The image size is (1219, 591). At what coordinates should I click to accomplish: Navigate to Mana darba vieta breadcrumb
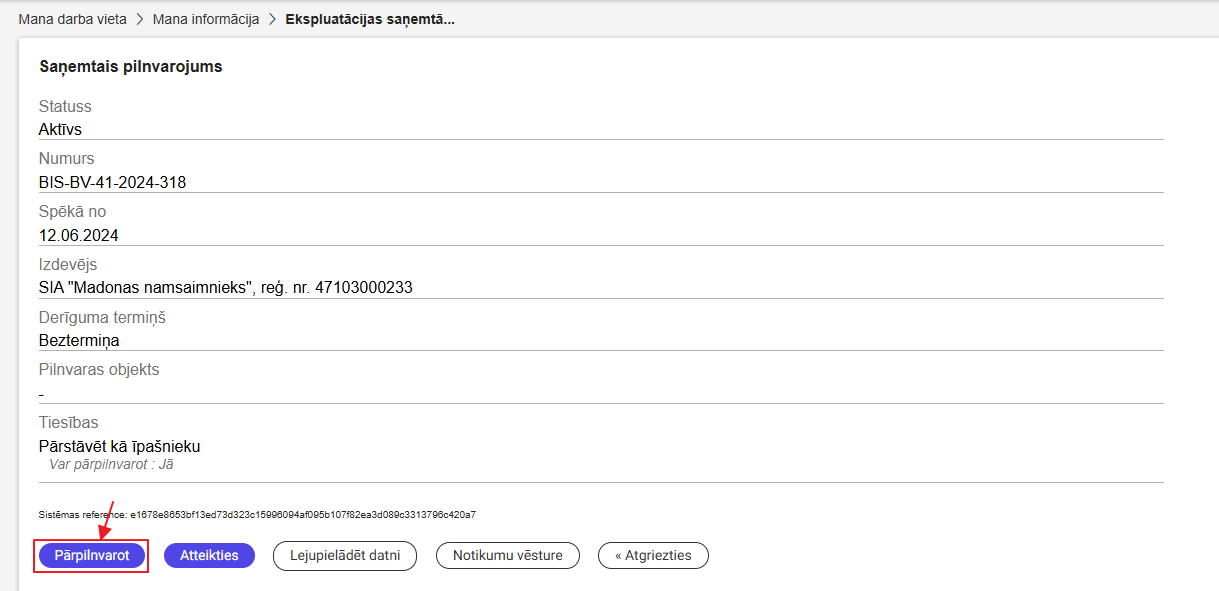point(73,19)
